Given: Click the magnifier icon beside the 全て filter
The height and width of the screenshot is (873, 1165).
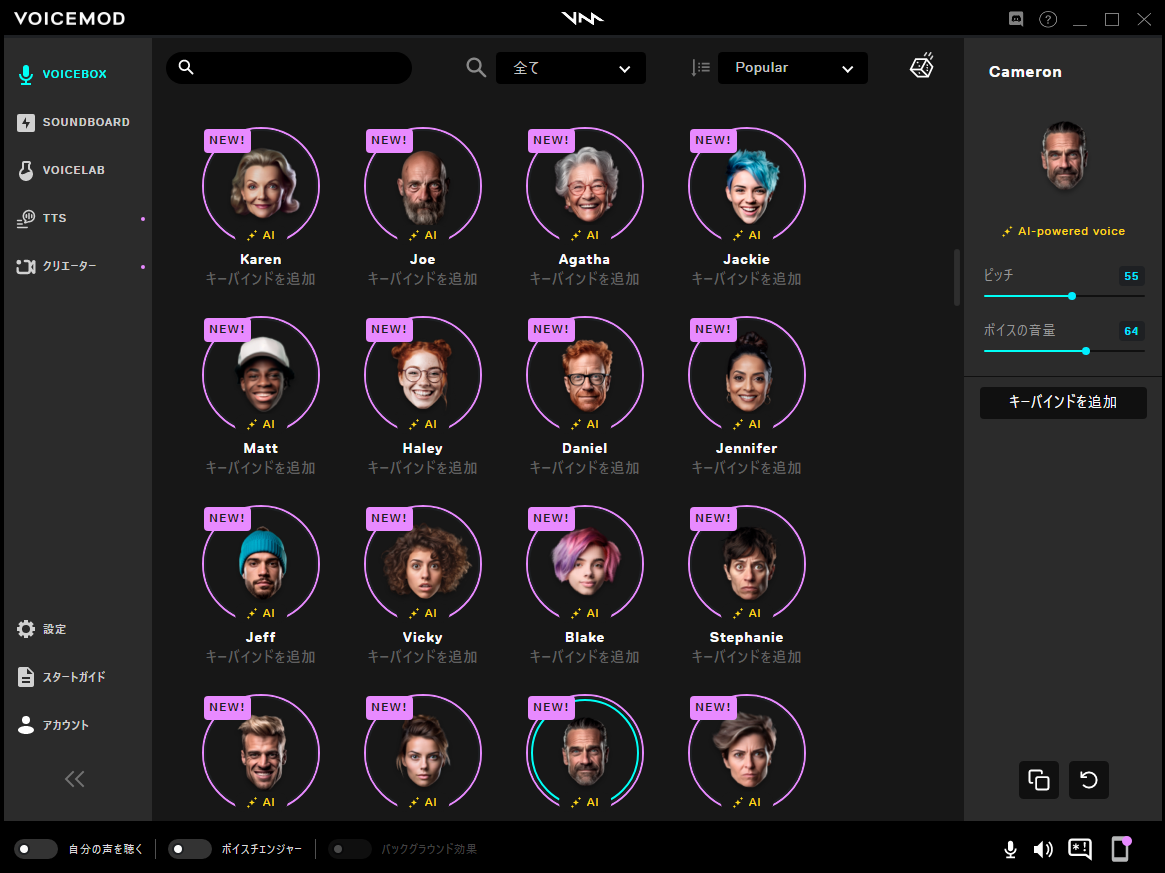Looking at the screenshot, I should [476, 68].
